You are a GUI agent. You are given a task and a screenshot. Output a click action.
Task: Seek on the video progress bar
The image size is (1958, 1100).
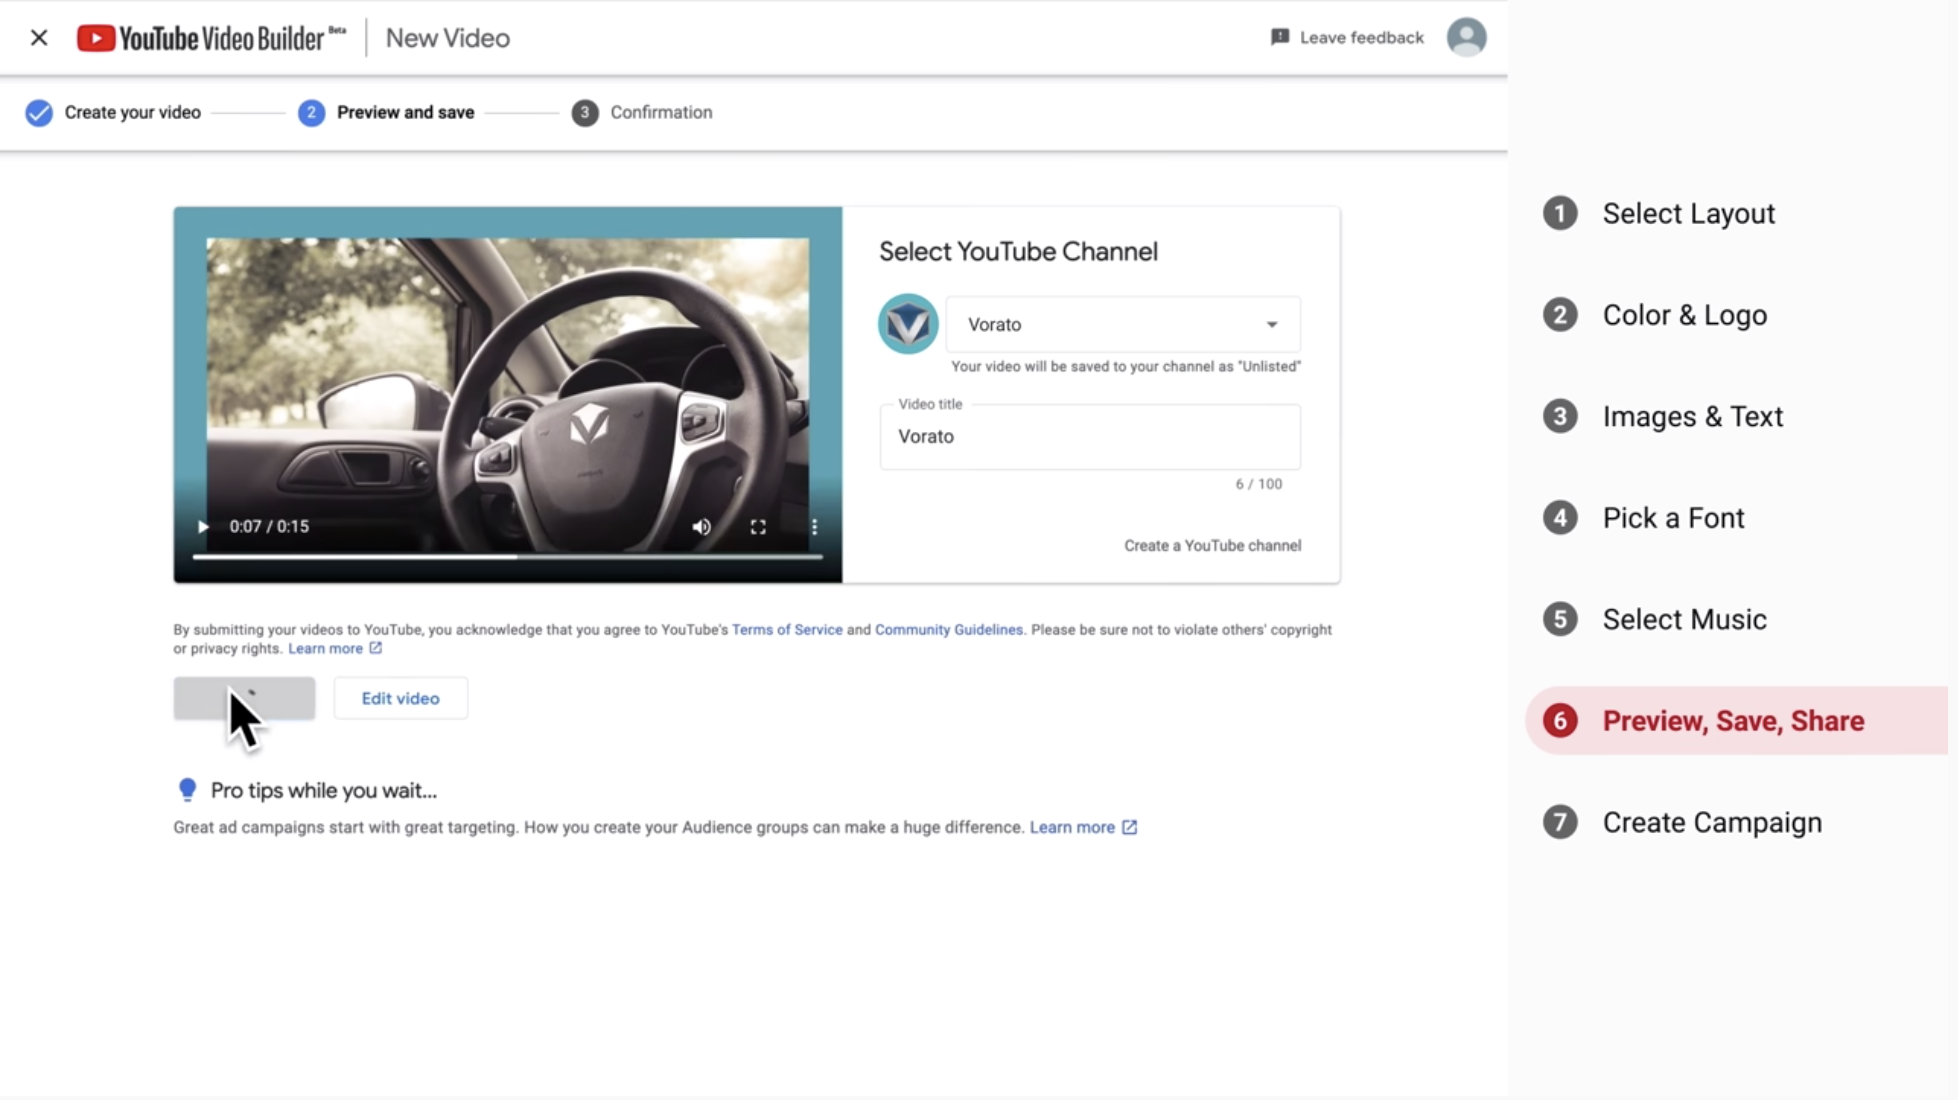click(x=507, y=557)
